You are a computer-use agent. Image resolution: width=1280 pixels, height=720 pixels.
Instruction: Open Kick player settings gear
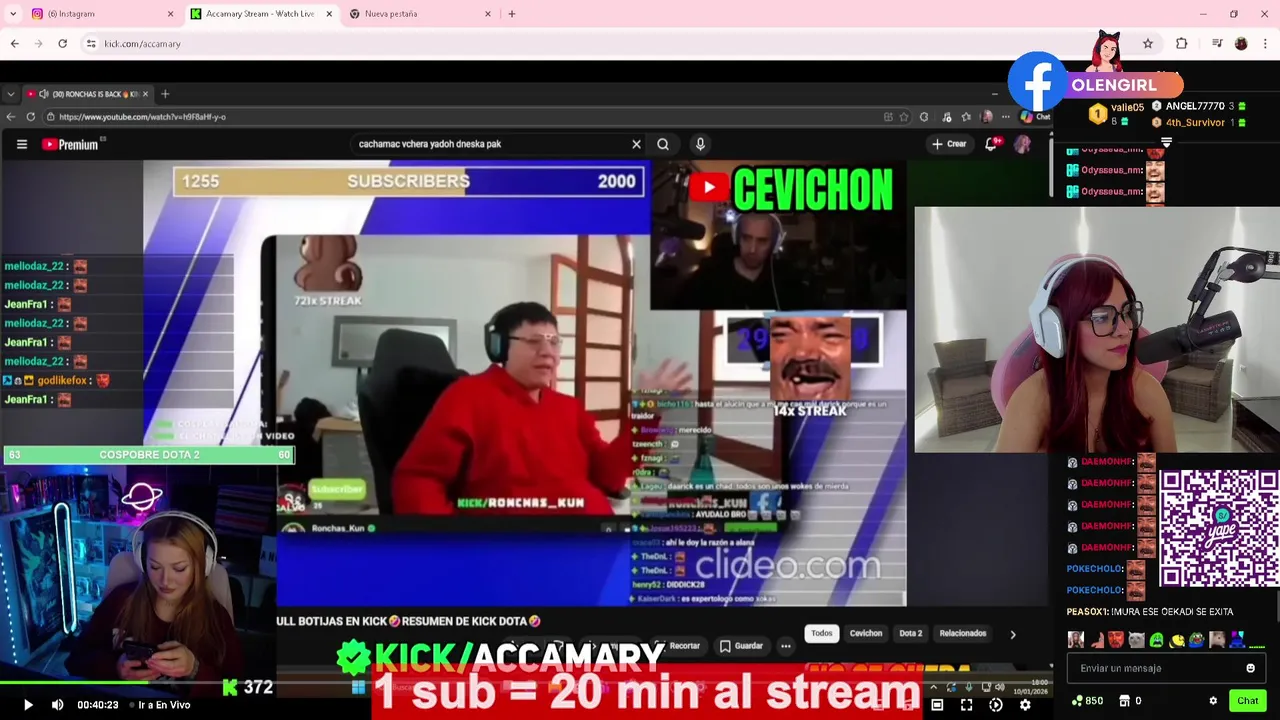point(1025,705)
